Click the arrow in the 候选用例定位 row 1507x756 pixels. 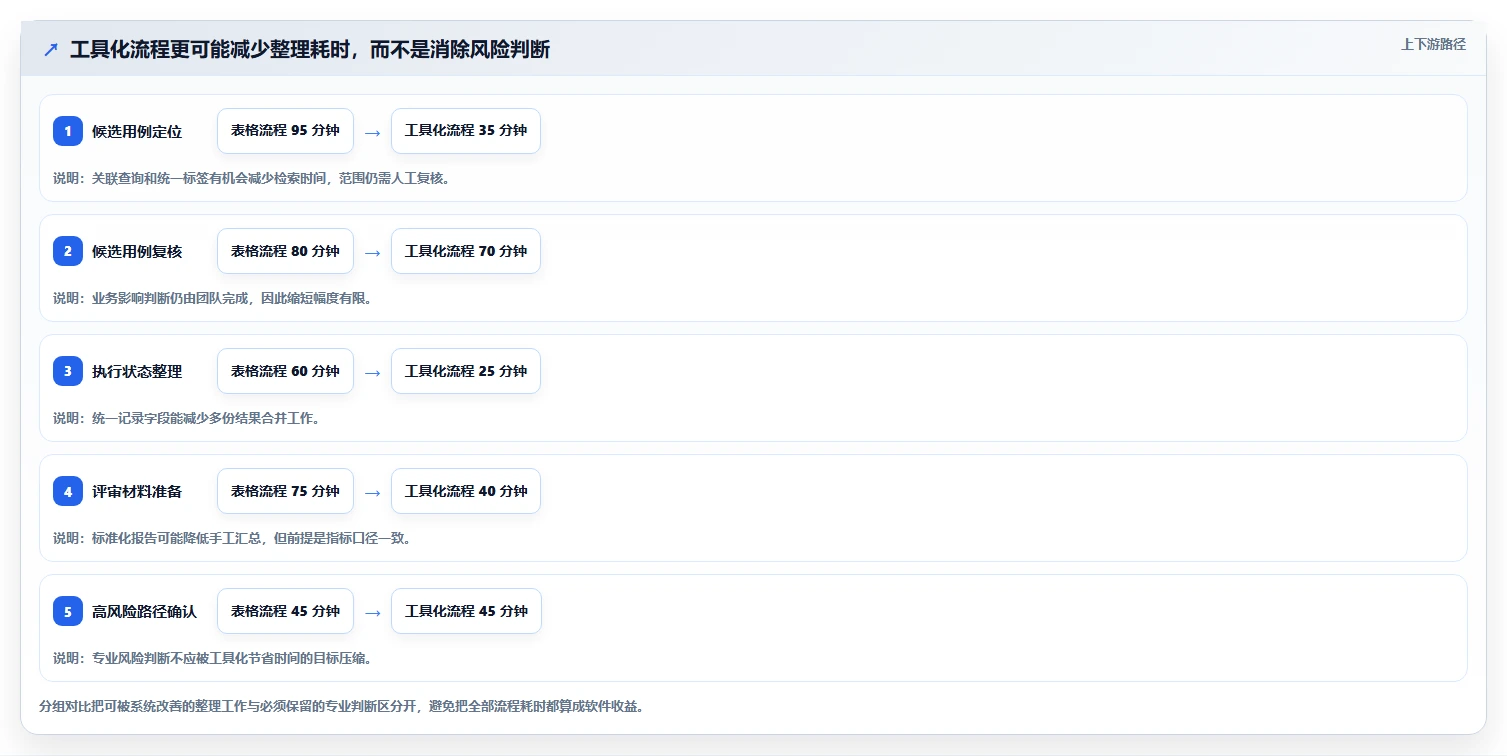pyautogui.click(x=372, y=132)
